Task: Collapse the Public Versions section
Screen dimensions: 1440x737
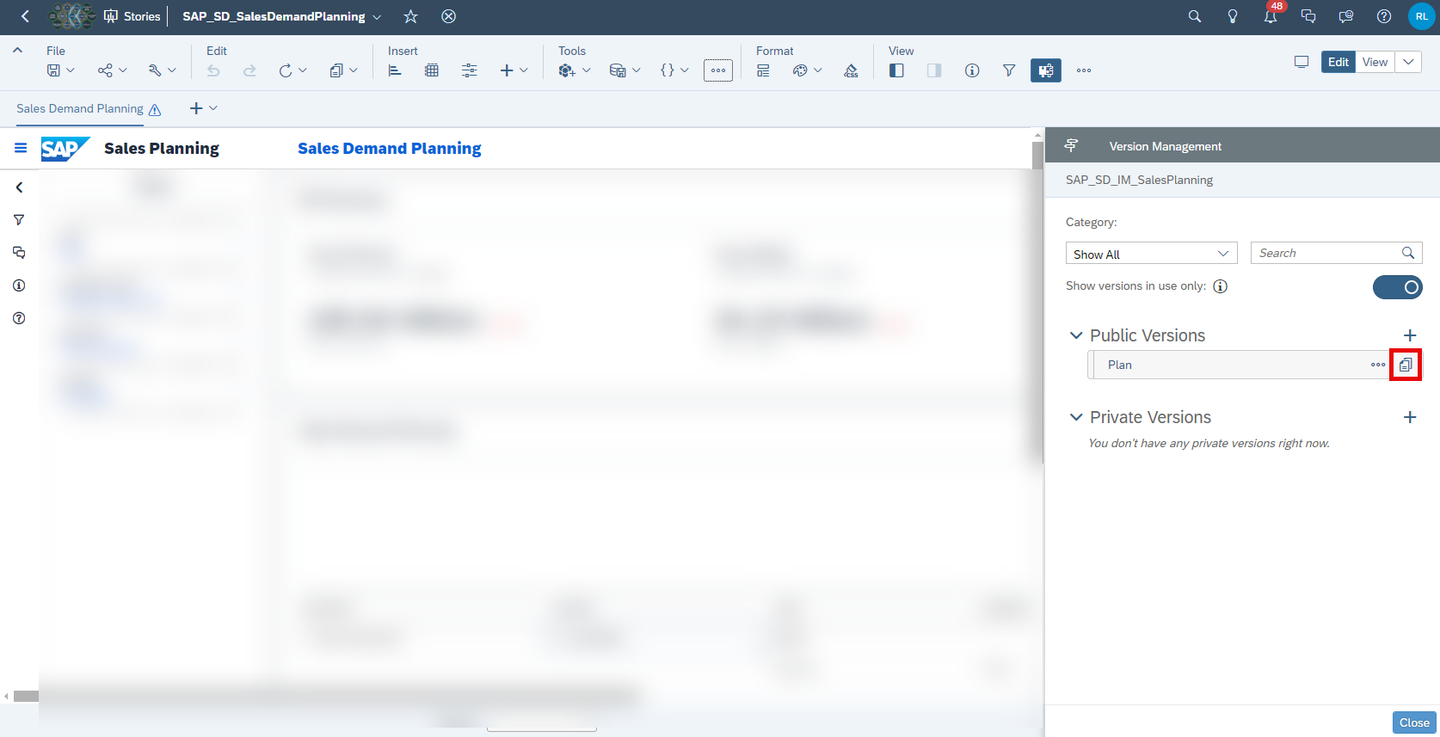Action: (1076, 336)
